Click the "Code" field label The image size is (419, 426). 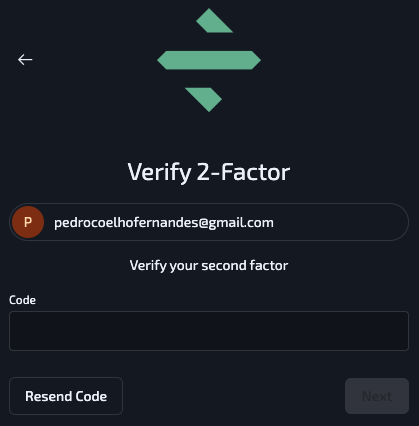tap(22, 300)
